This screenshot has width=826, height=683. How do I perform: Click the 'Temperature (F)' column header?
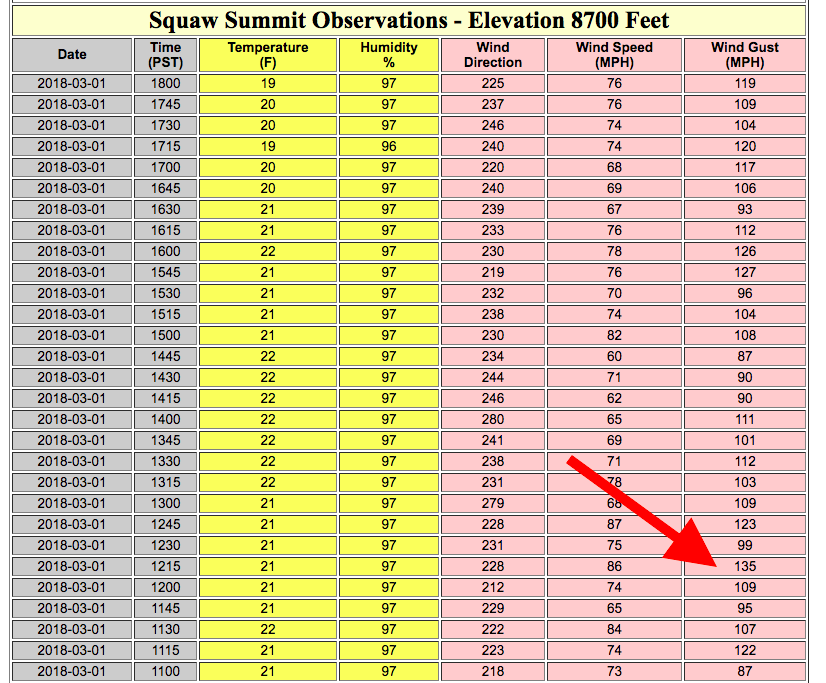[x=268, y=55]
